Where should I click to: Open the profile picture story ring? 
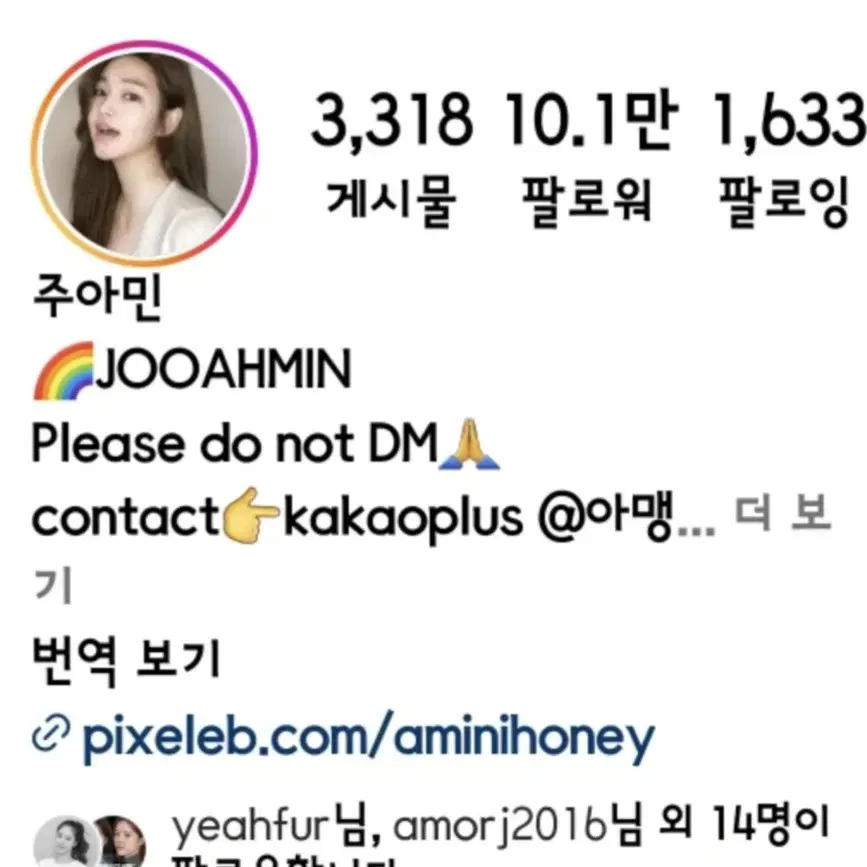(144, 153)
